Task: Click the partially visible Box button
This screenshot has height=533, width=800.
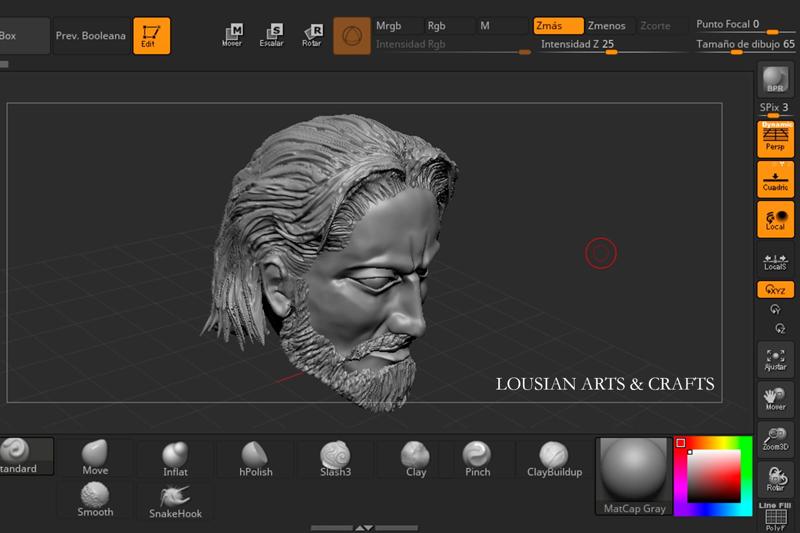Action: pos(24,36)
